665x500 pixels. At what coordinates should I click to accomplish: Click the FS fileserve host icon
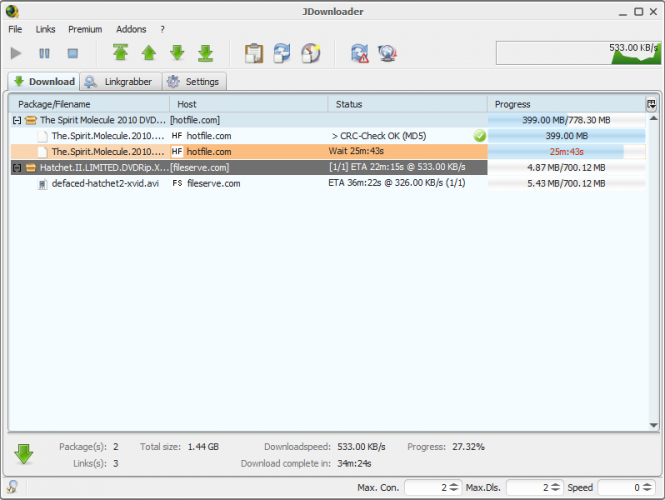click(x=177, y=183)
